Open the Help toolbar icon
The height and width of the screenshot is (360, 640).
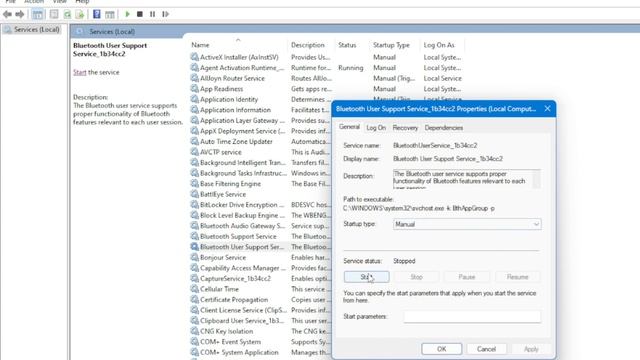97,14
